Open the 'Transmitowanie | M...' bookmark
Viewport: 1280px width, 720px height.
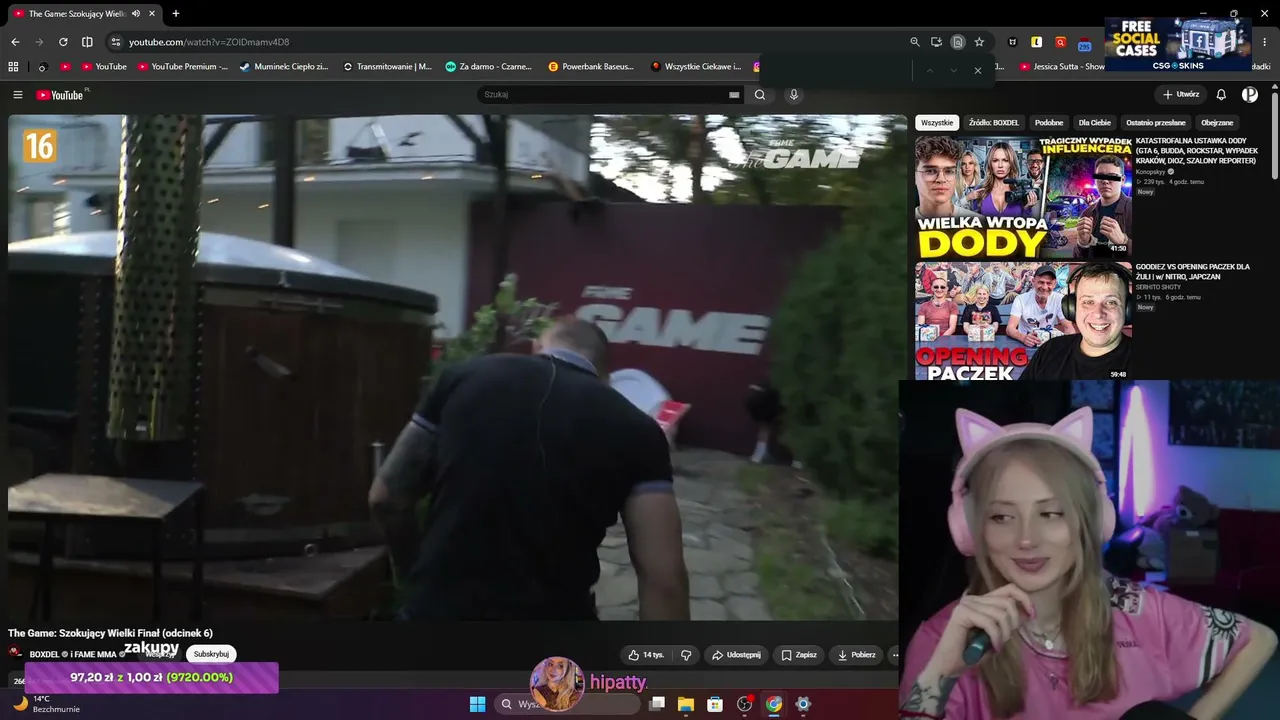[x=388, y=67]
